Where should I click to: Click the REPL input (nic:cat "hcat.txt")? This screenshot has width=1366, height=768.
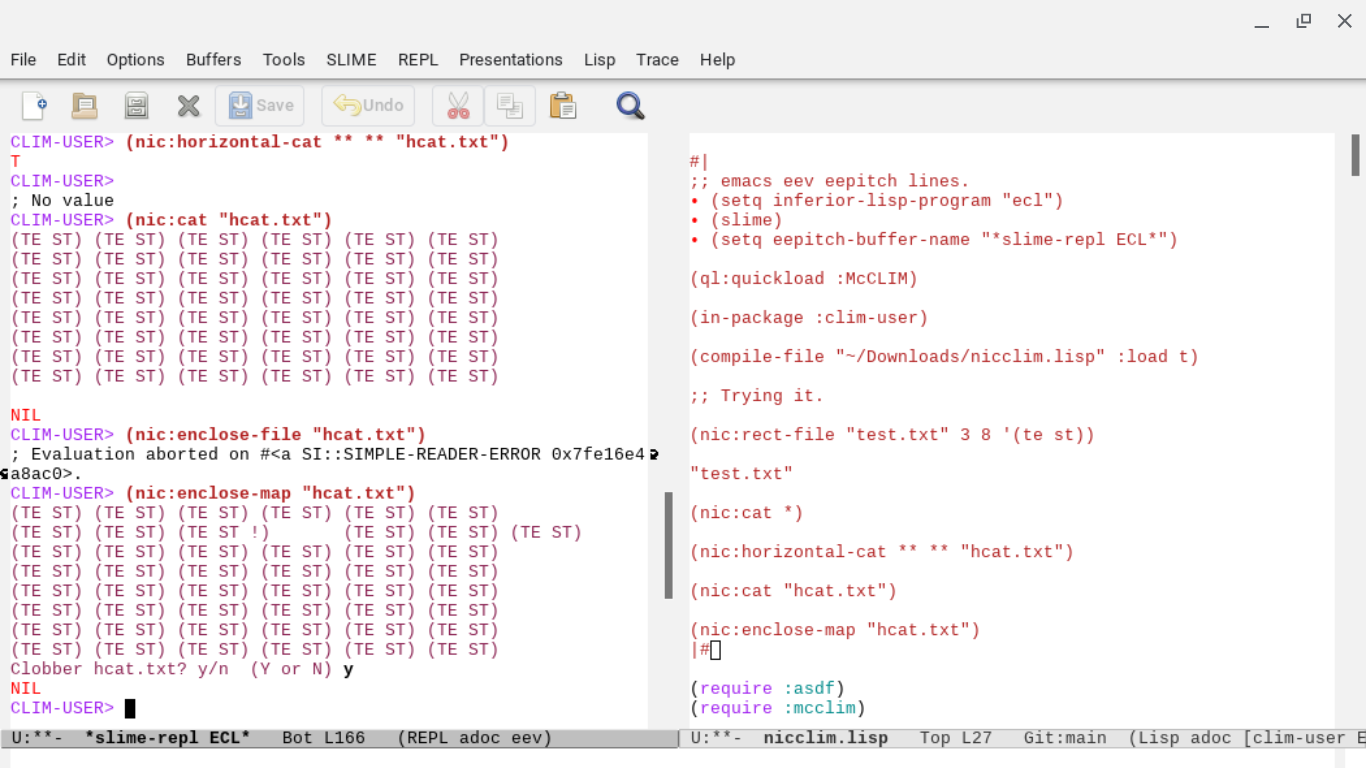click(228, 220)
